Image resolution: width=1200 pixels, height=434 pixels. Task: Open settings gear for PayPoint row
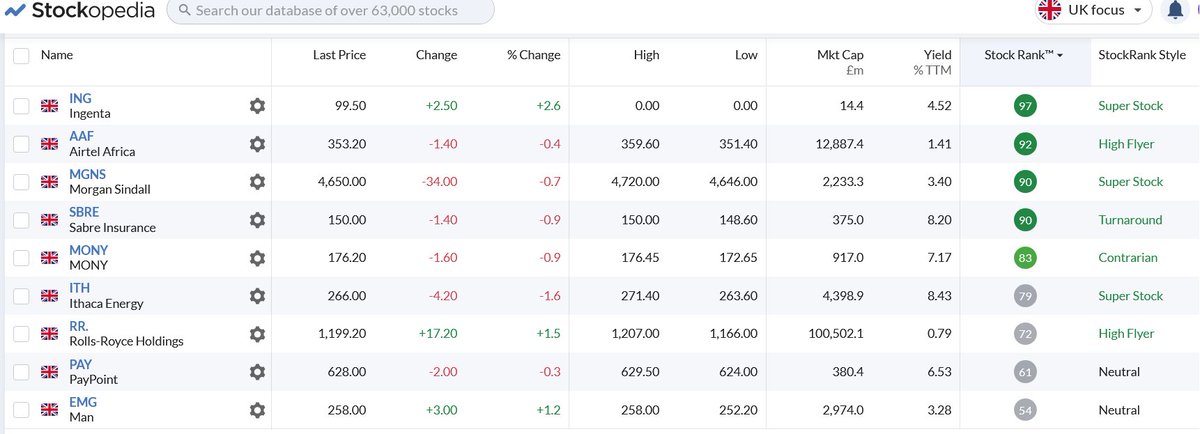pyautogui.click(x=257, y=372)
